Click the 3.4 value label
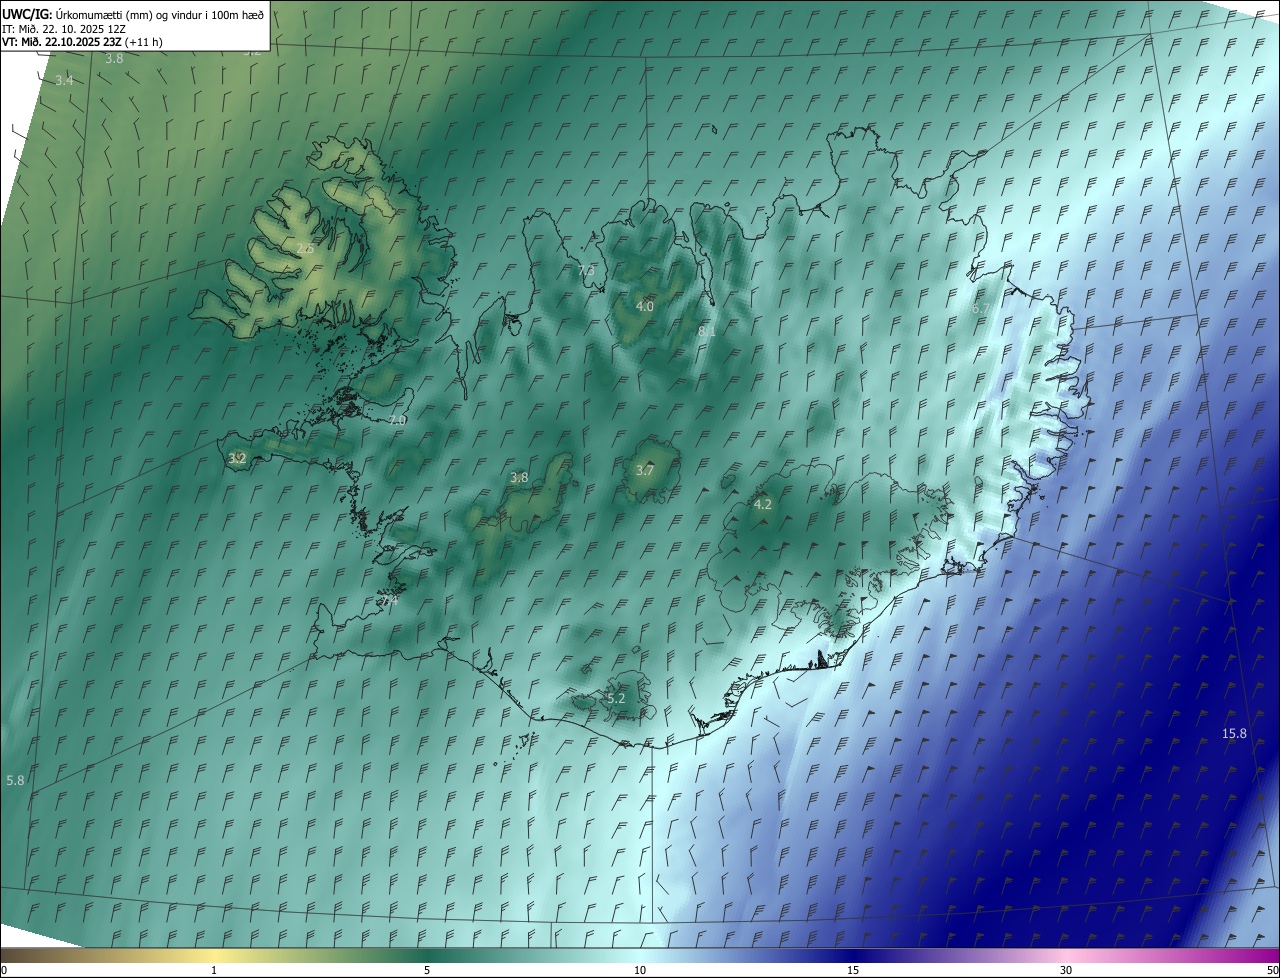This screenshot has width=1280, height=978. tap(64, 80)
